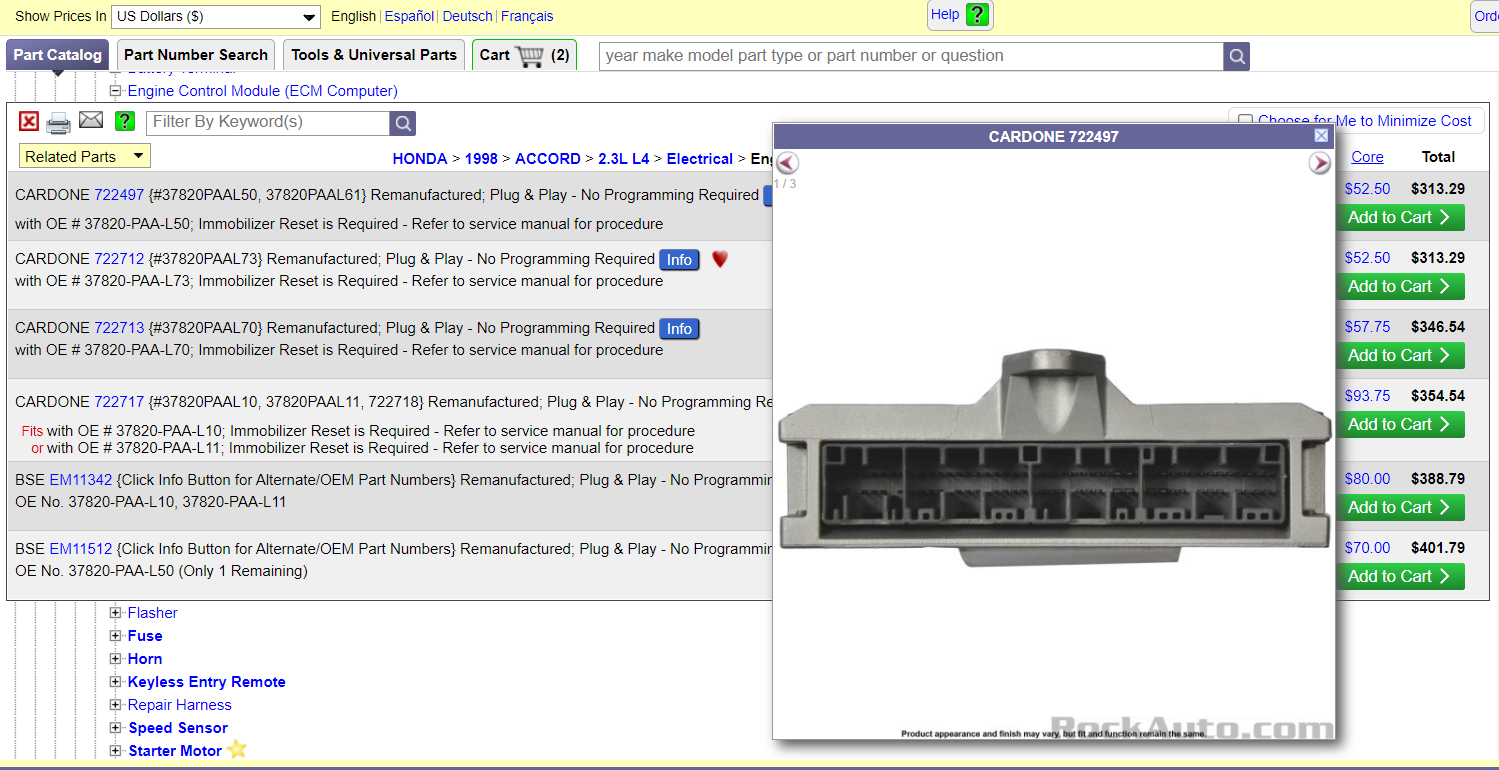This screenshot has width=1499, height=770.
Task: Print the parts list via printer icon
Action: pos(59,122)
